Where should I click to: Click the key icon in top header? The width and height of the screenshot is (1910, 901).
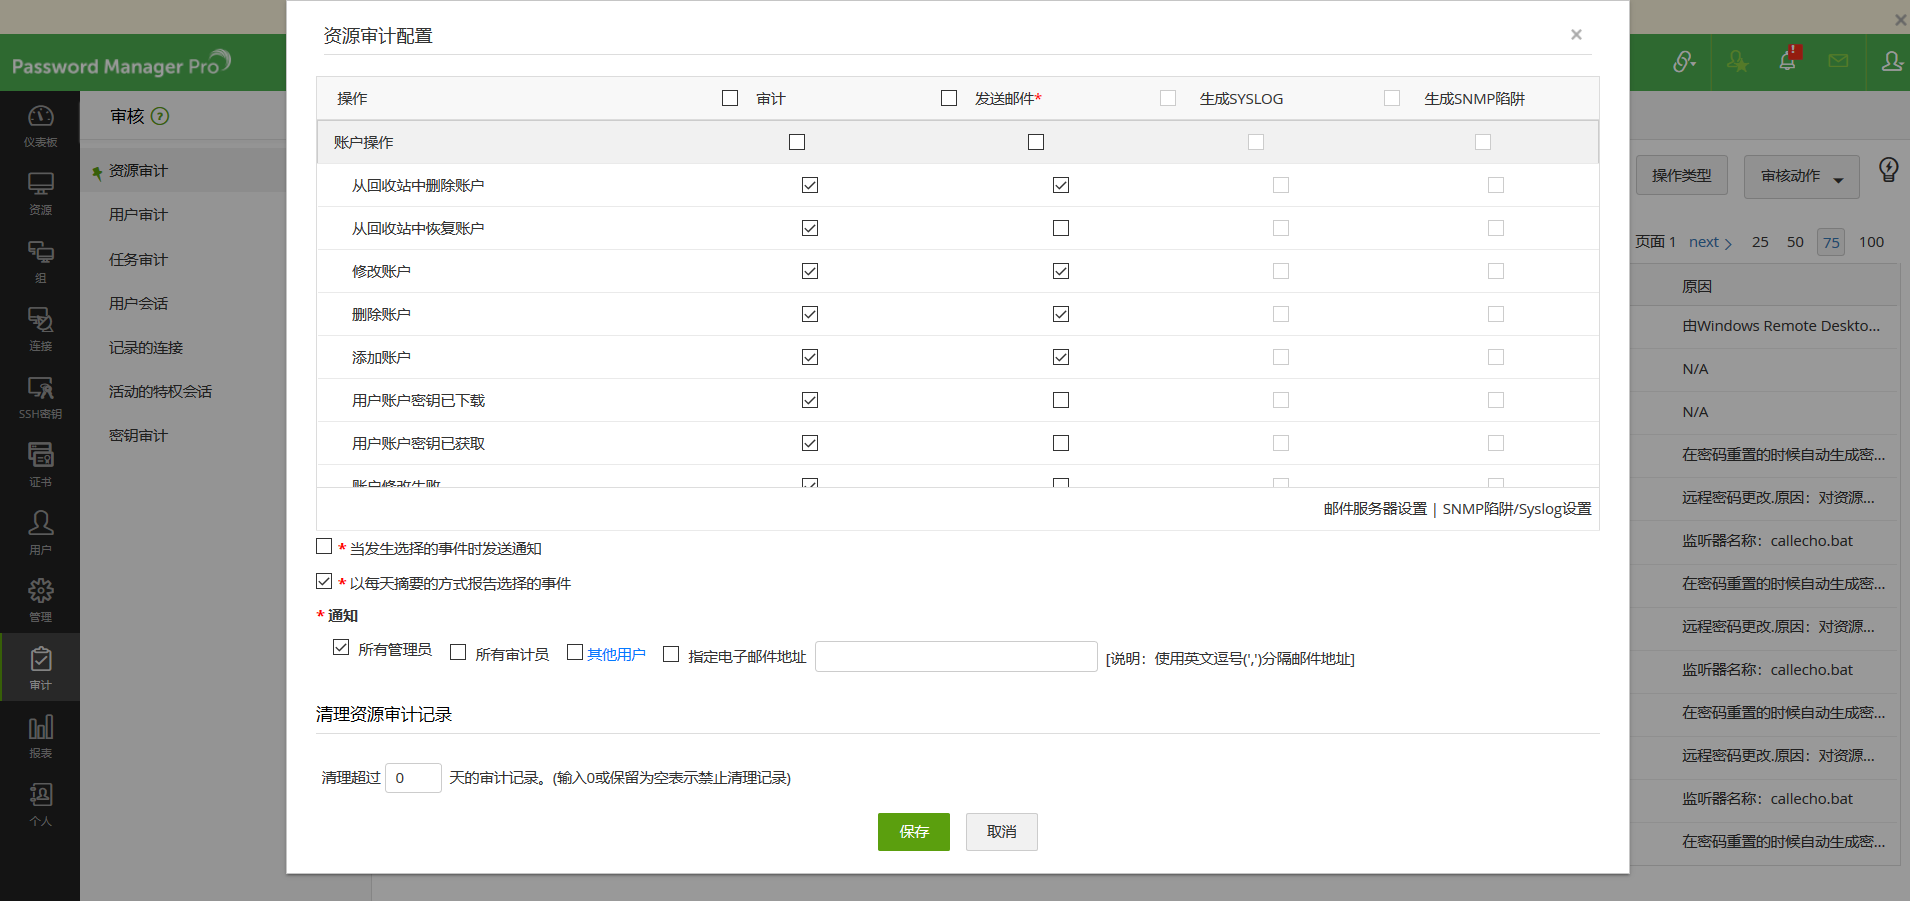coord(1684,62)
